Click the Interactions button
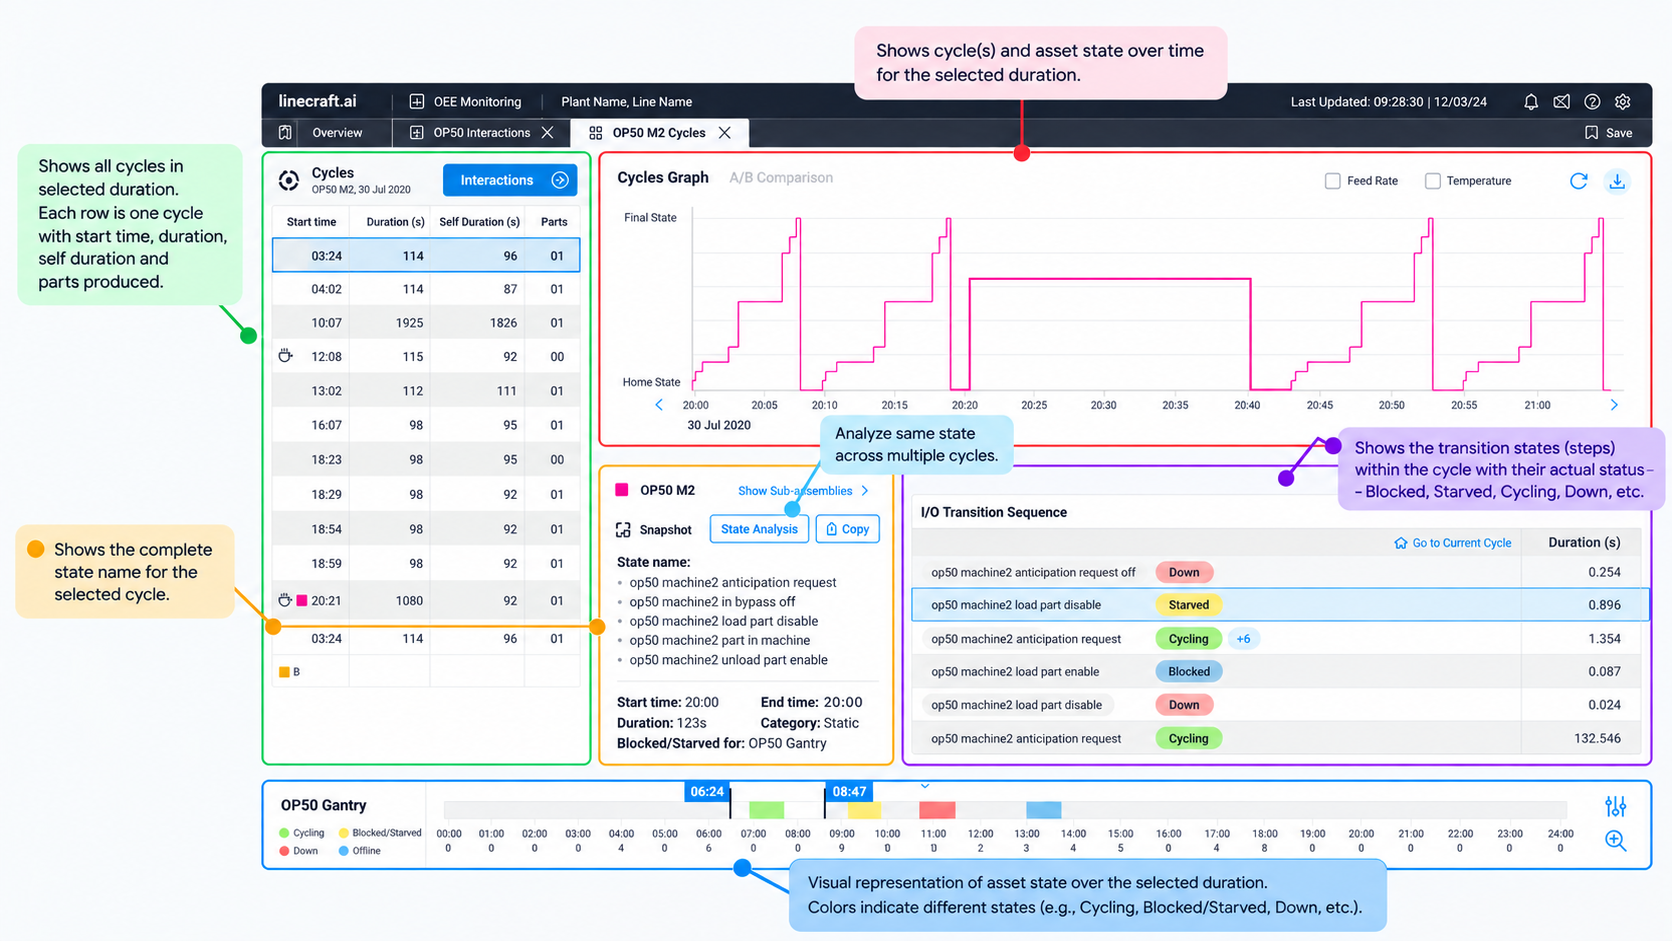1672x941 pixels. click(510, 180)
